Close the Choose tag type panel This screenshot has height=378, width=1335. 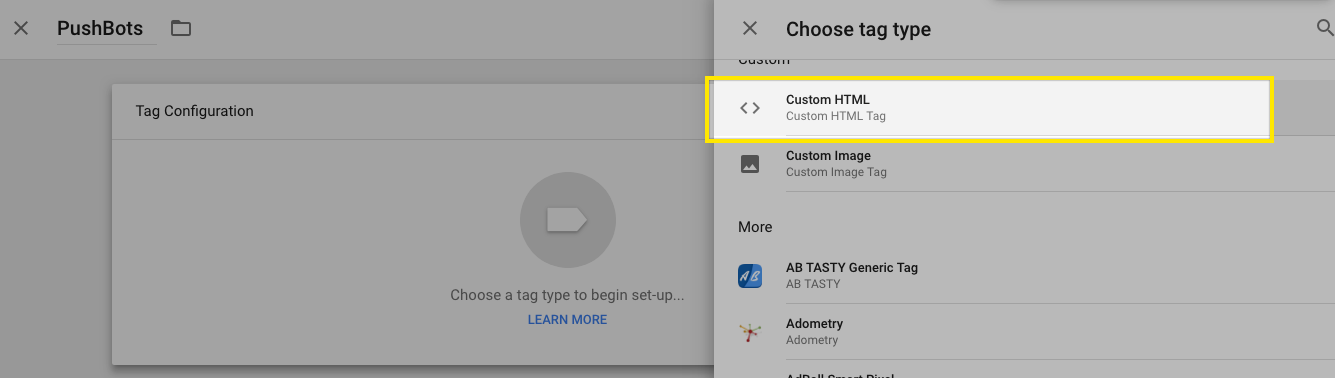[750, 29]
